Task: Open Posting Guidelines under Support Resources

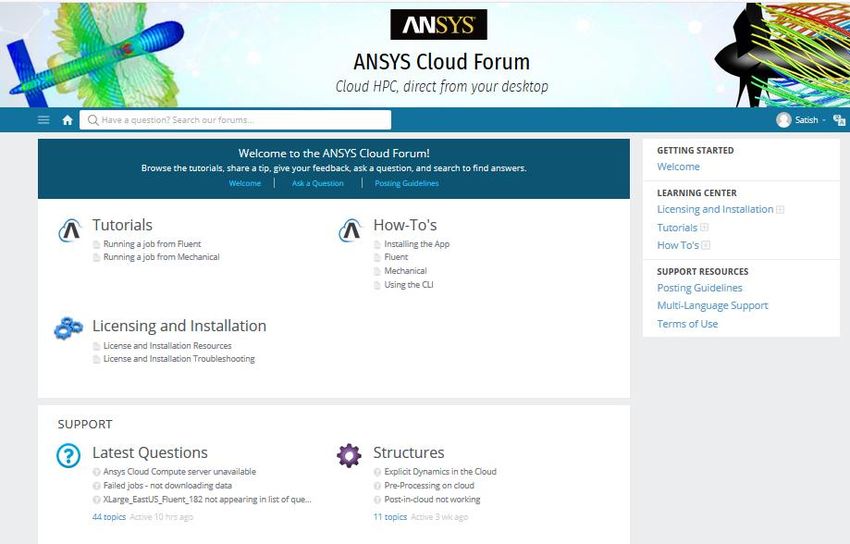Action: click(699, 288)
